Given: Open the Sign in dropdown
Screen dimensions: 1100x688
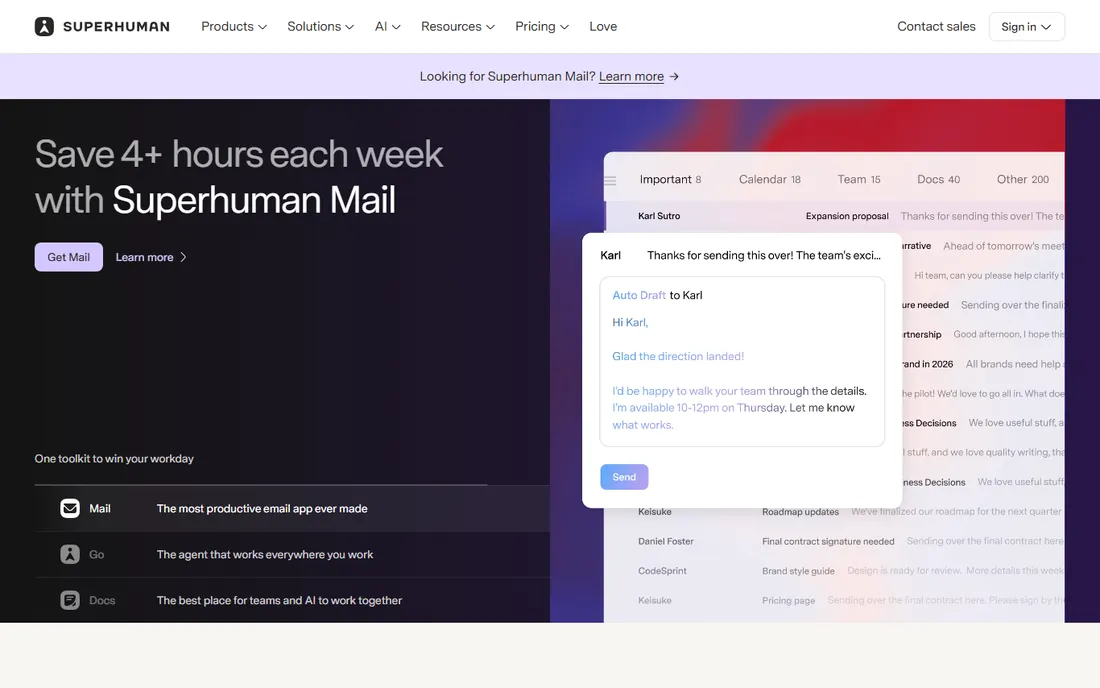Looking at the screenshot, I should [1026, 27].
